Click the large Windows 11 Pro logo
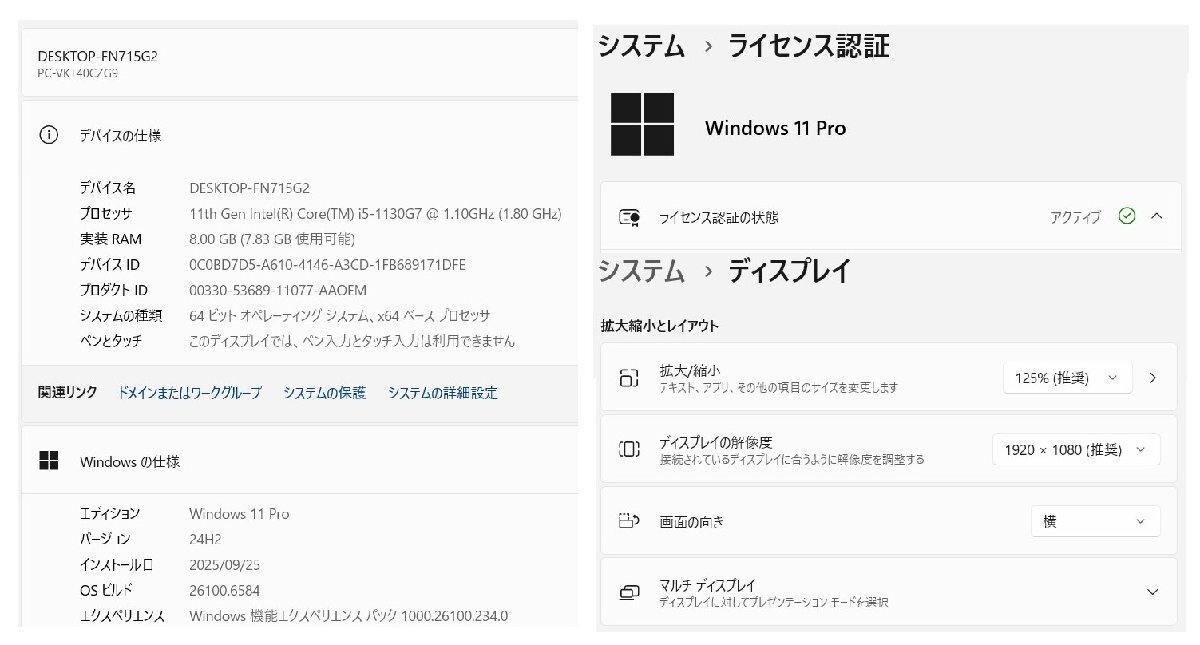Image resolution: width=1200 pixels, height=645 pixels. coord(643,124)
